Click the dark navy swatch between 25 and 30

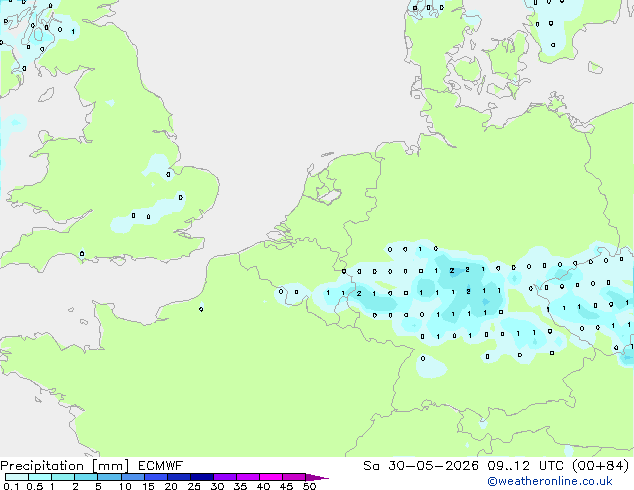(x=201, y=477)
